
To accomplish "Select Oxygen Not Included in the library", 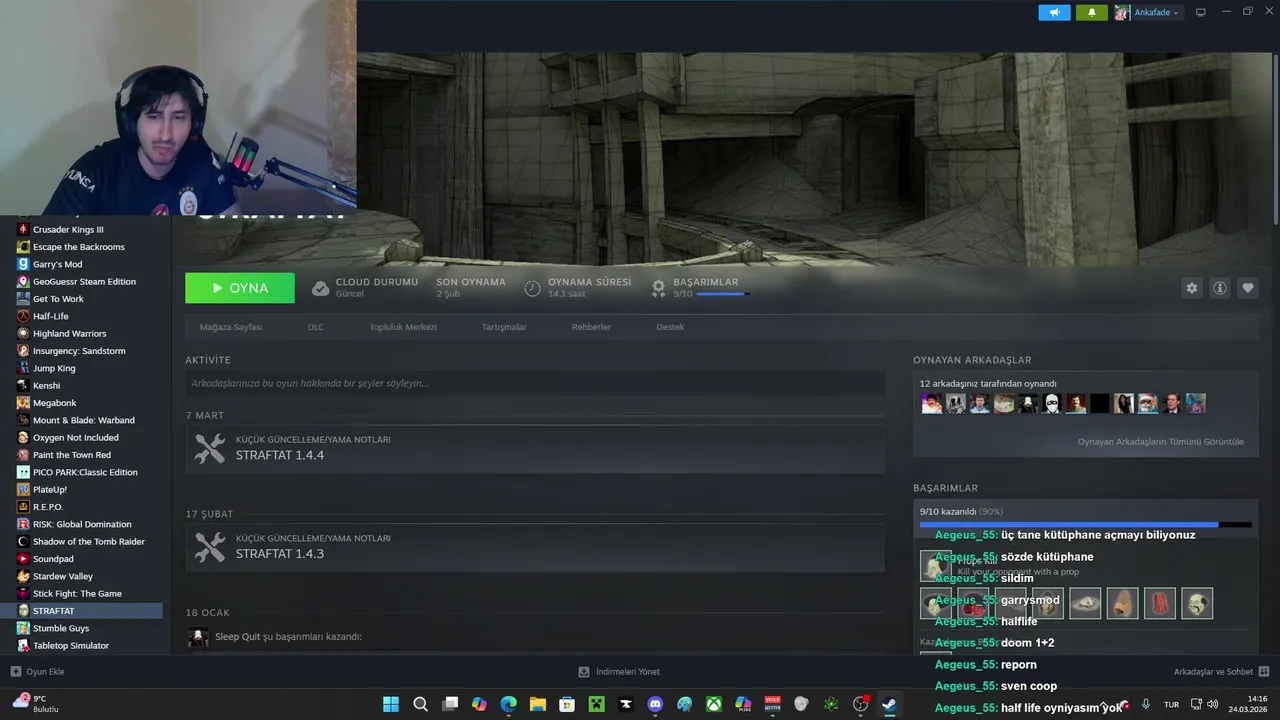I will [x=75, y=438].
